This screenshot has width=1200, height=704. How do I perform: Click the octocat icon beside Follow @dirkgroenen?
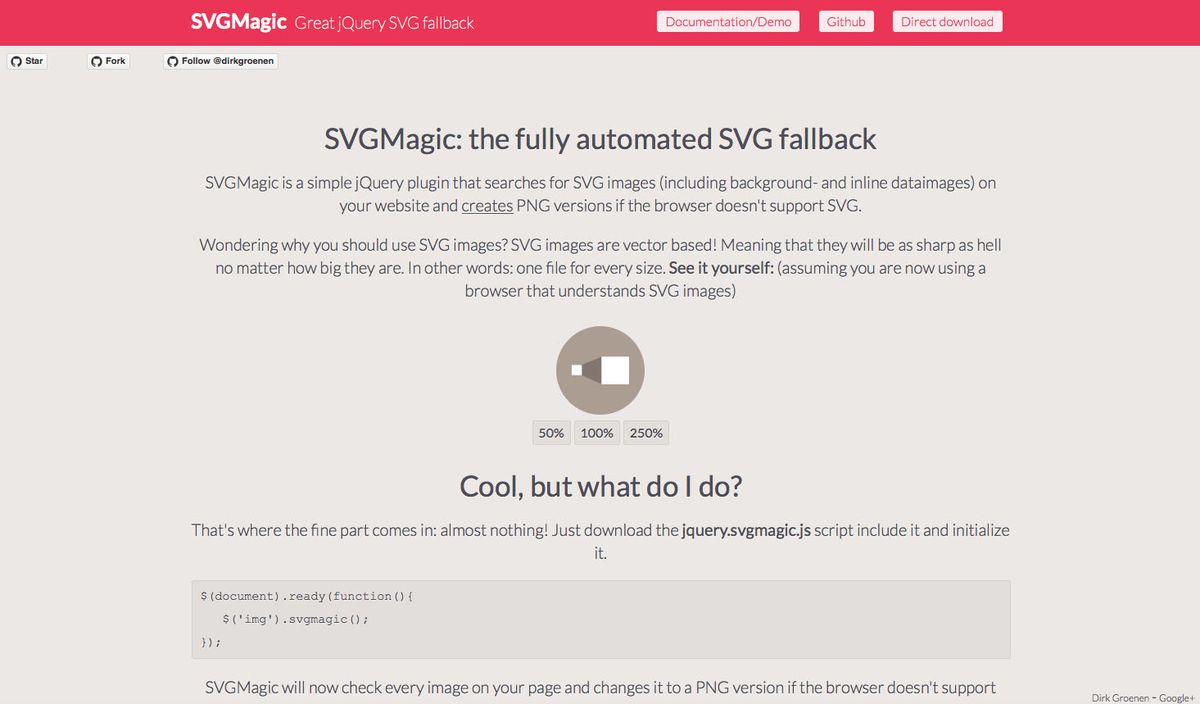173,61
